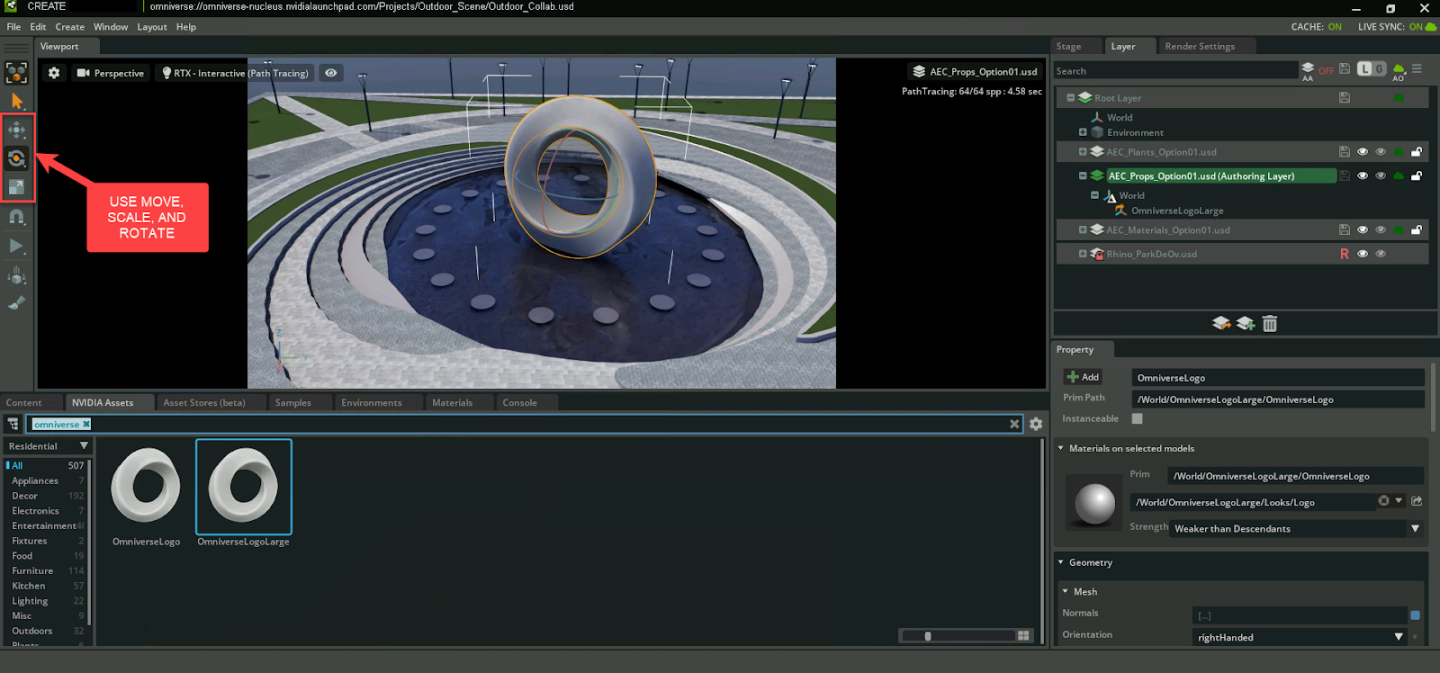1440x673 pixels.
Task: Toggle visibility of AEC_Plants_Option01.usd layer
Action: point(1362,152)
